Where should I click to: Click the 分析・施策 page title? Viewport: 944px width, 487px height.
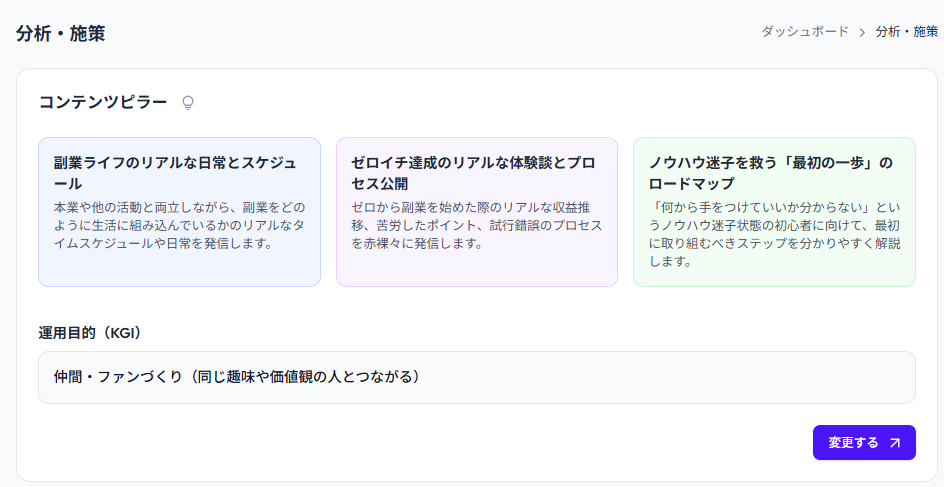(x=61, y=34)
